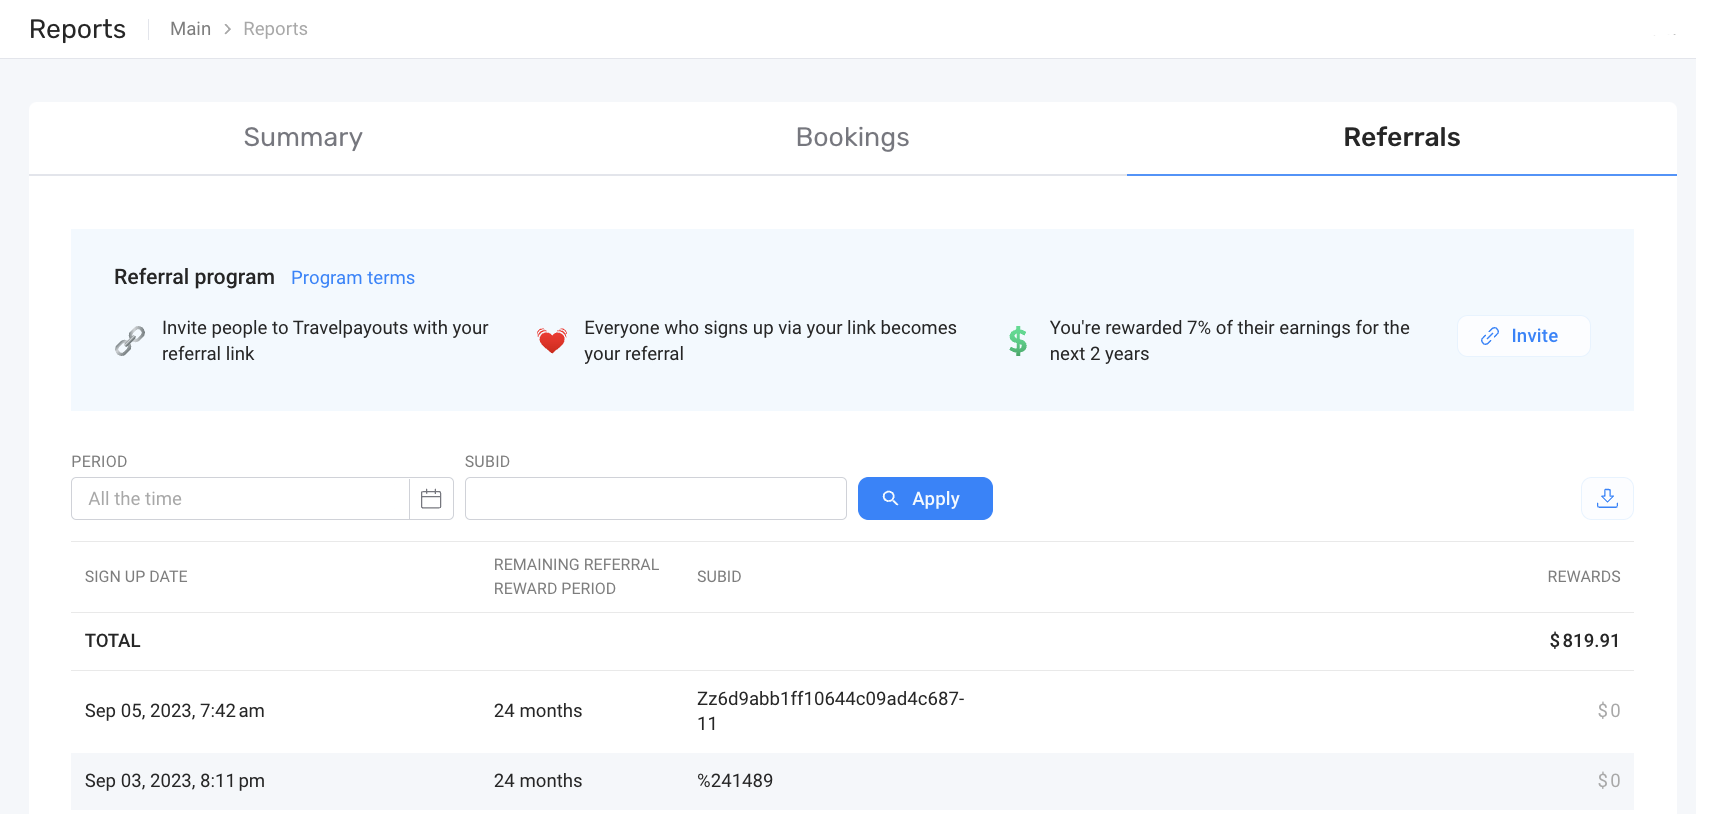Click the green dollar sign icon
Viewport: 1734px width, 814px height.
point(1018,341)
